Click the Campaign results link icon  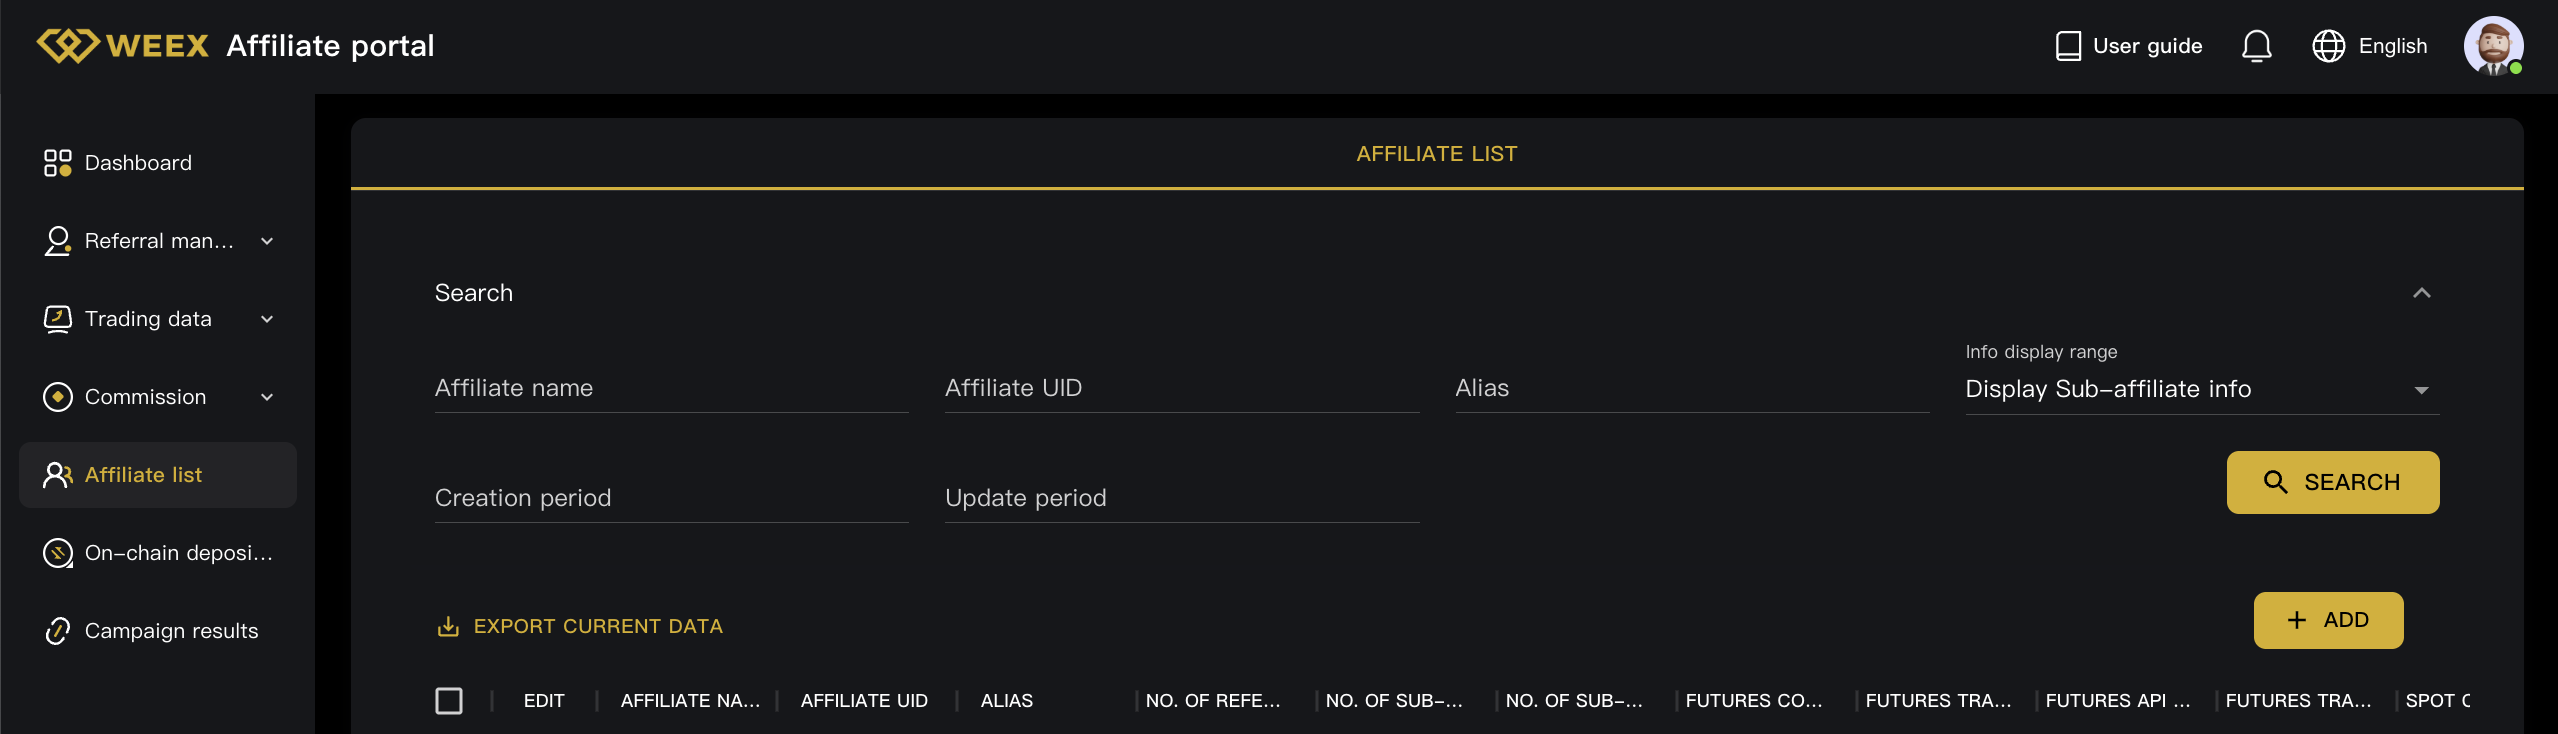click(57, 631)
